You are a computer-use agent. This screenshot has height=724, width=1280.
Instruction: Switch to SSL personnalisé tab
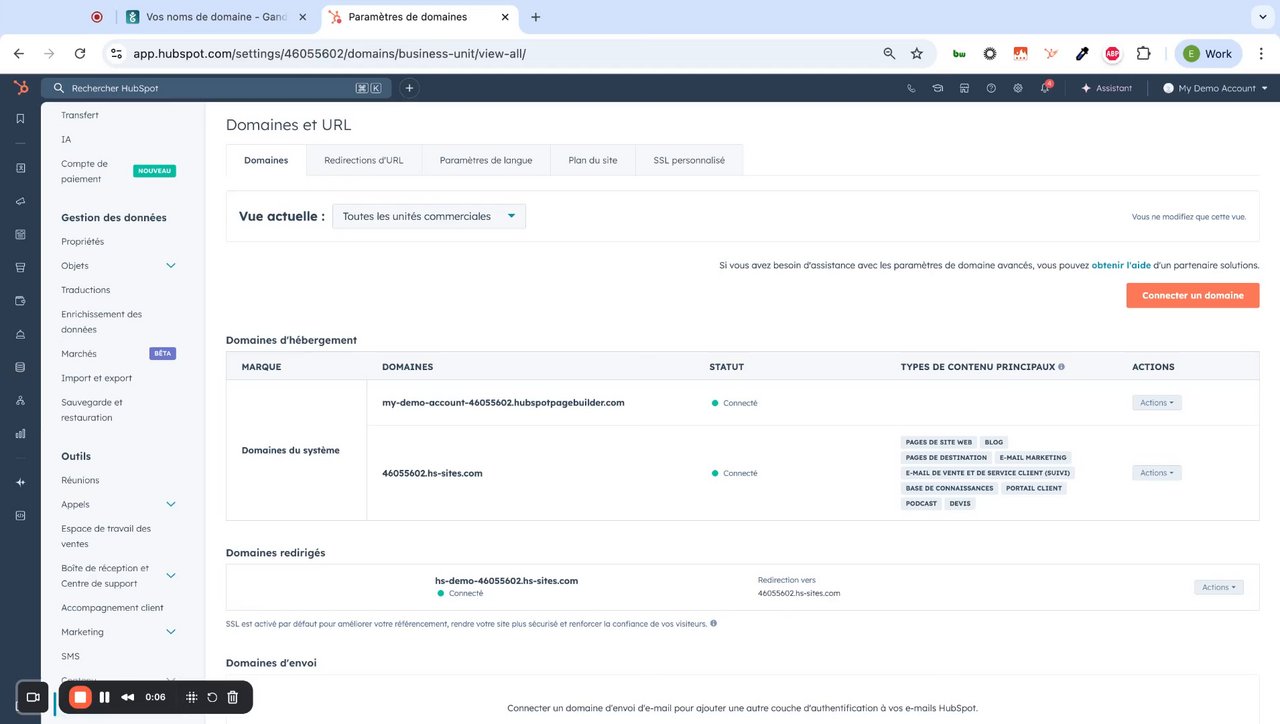click(689, 160)
